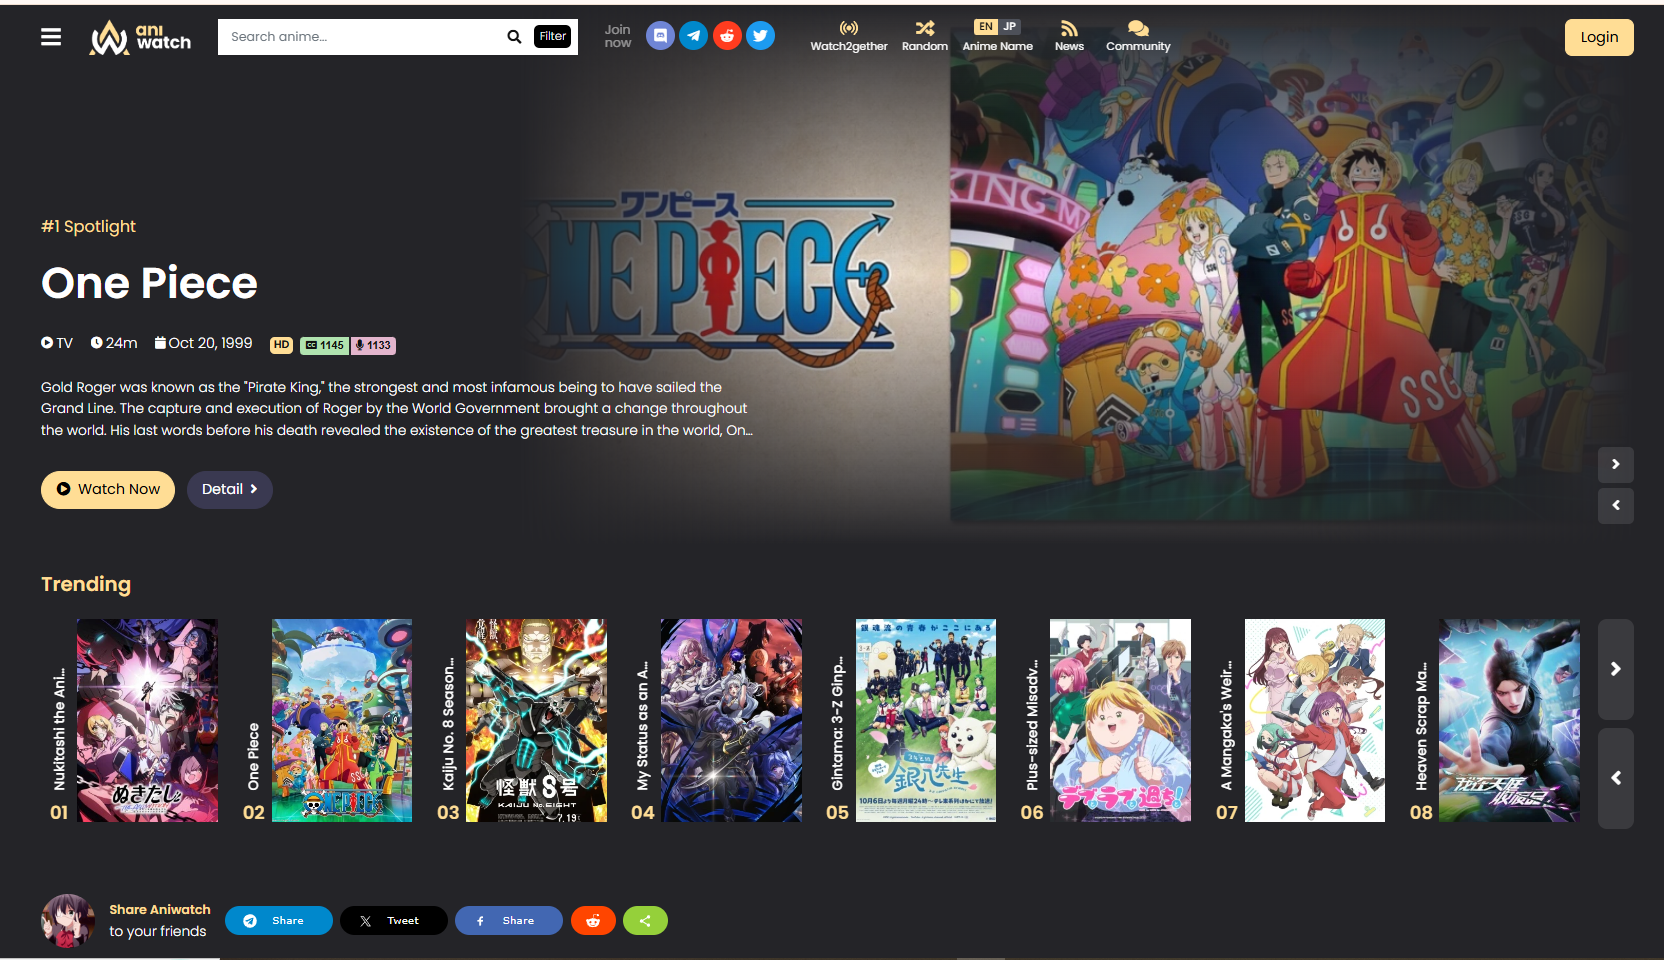Click Watch Now for One Piece
Image resolution: width=1664 pixels, height=960 pixels.
(x=108, y=490)
